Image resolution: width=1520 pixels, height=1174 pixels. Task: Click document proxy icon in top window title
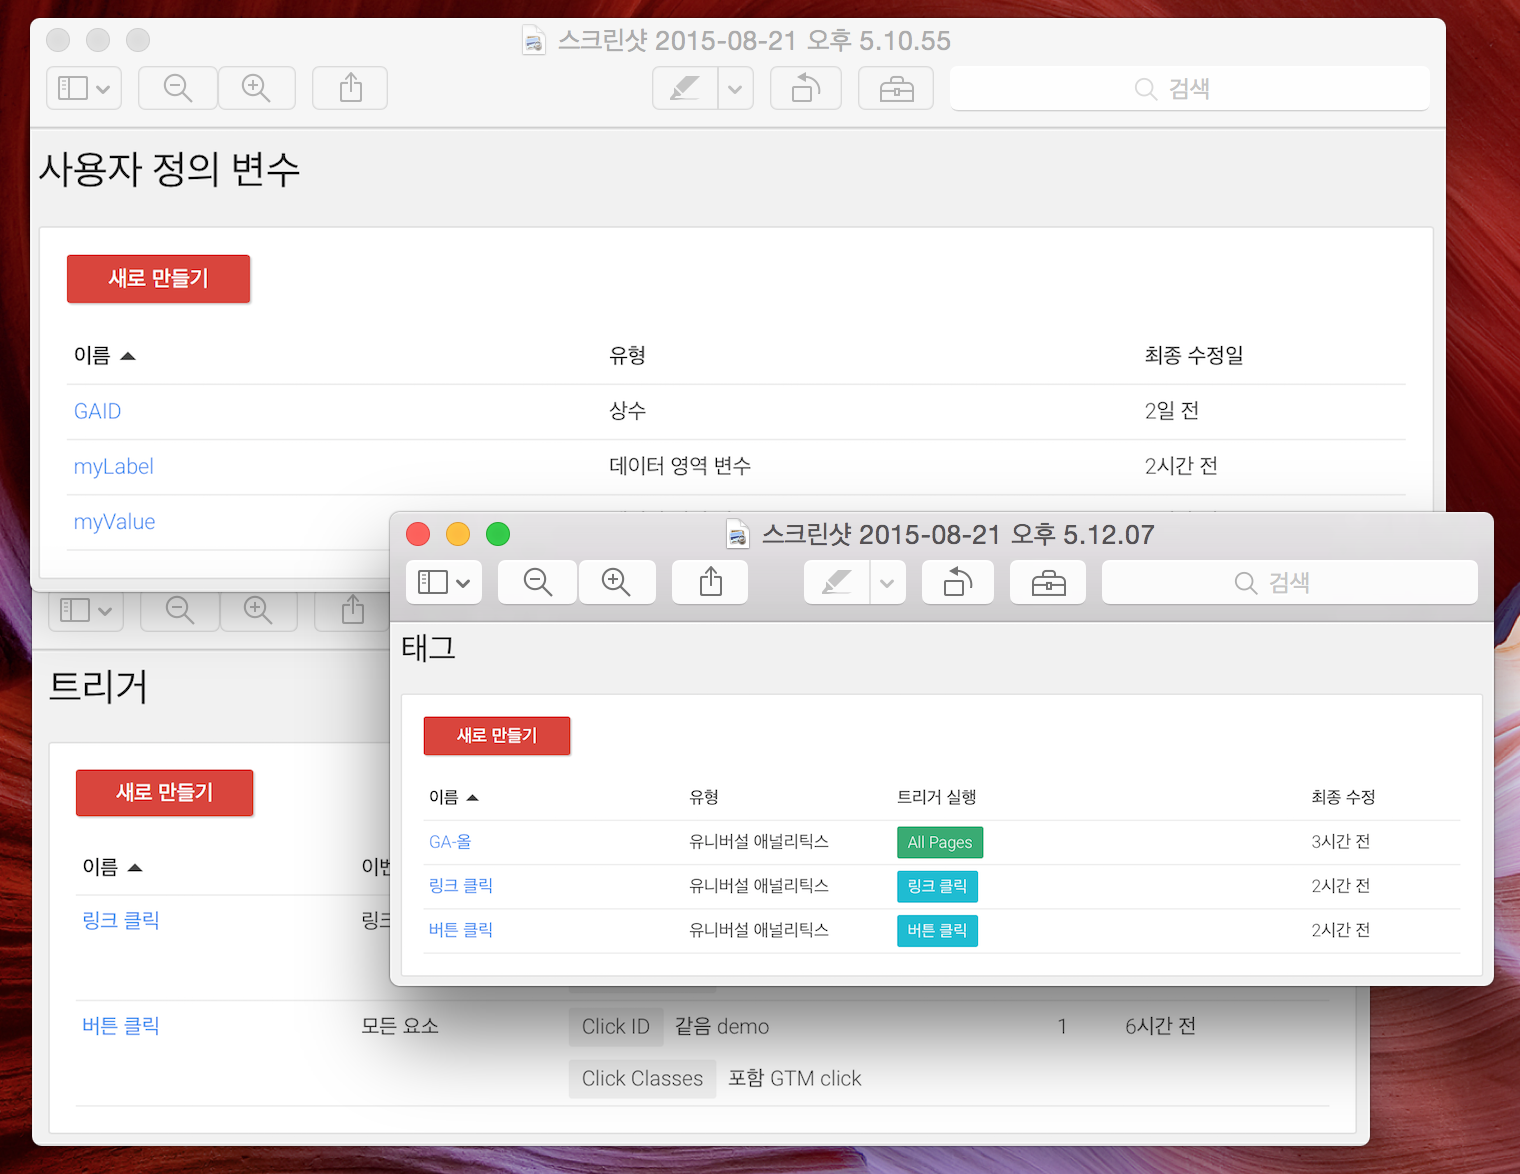pos(534,41)
